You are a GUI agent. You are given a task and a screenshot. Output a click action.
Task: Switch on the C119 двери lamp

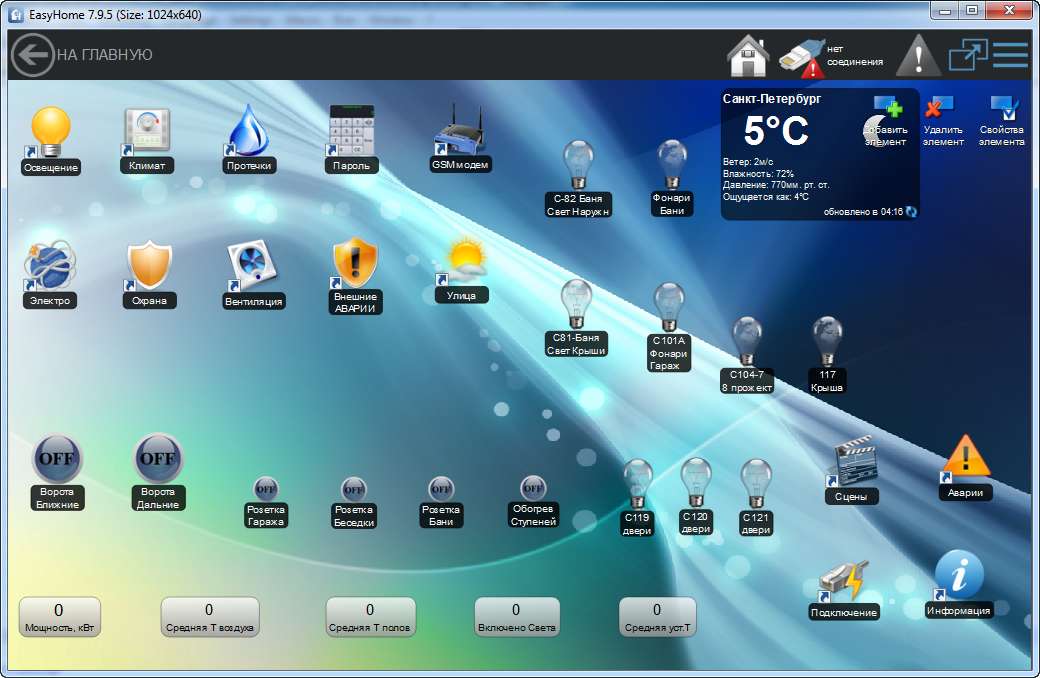tap(637, 484)
